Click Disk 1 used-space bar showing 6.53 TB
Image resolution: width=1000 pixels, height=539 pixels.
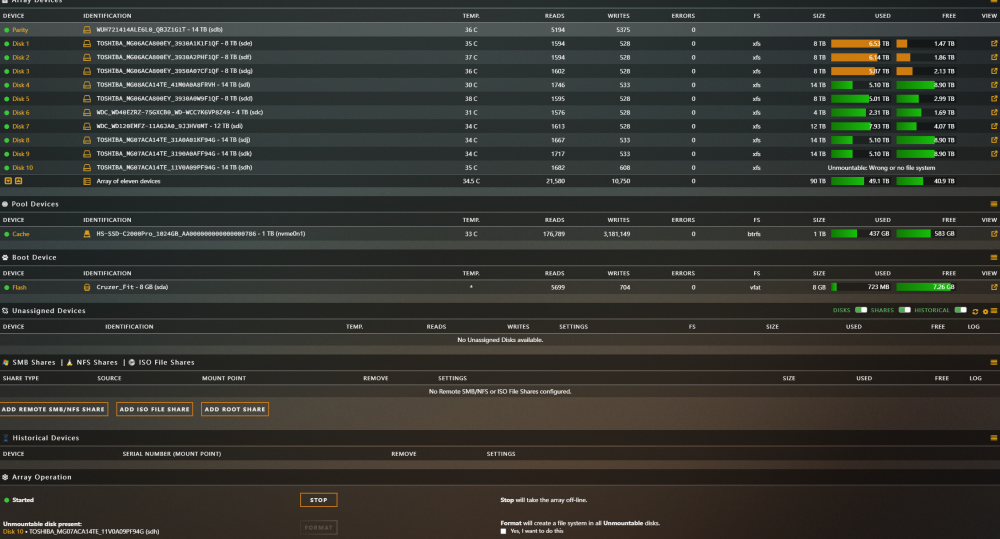(x=860, y=44)
